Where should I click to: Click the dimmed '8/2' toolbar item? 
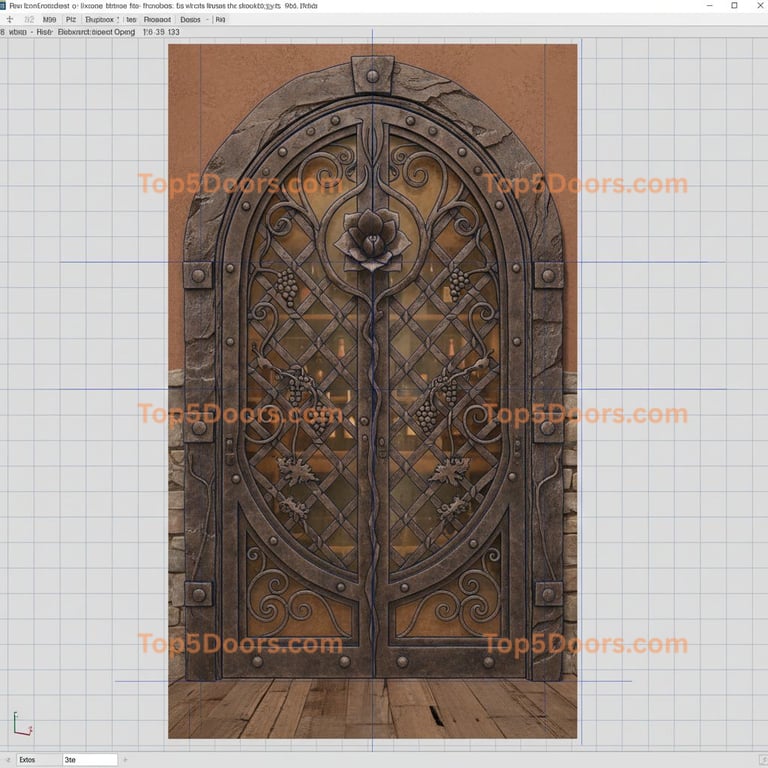tap(29, 20)
